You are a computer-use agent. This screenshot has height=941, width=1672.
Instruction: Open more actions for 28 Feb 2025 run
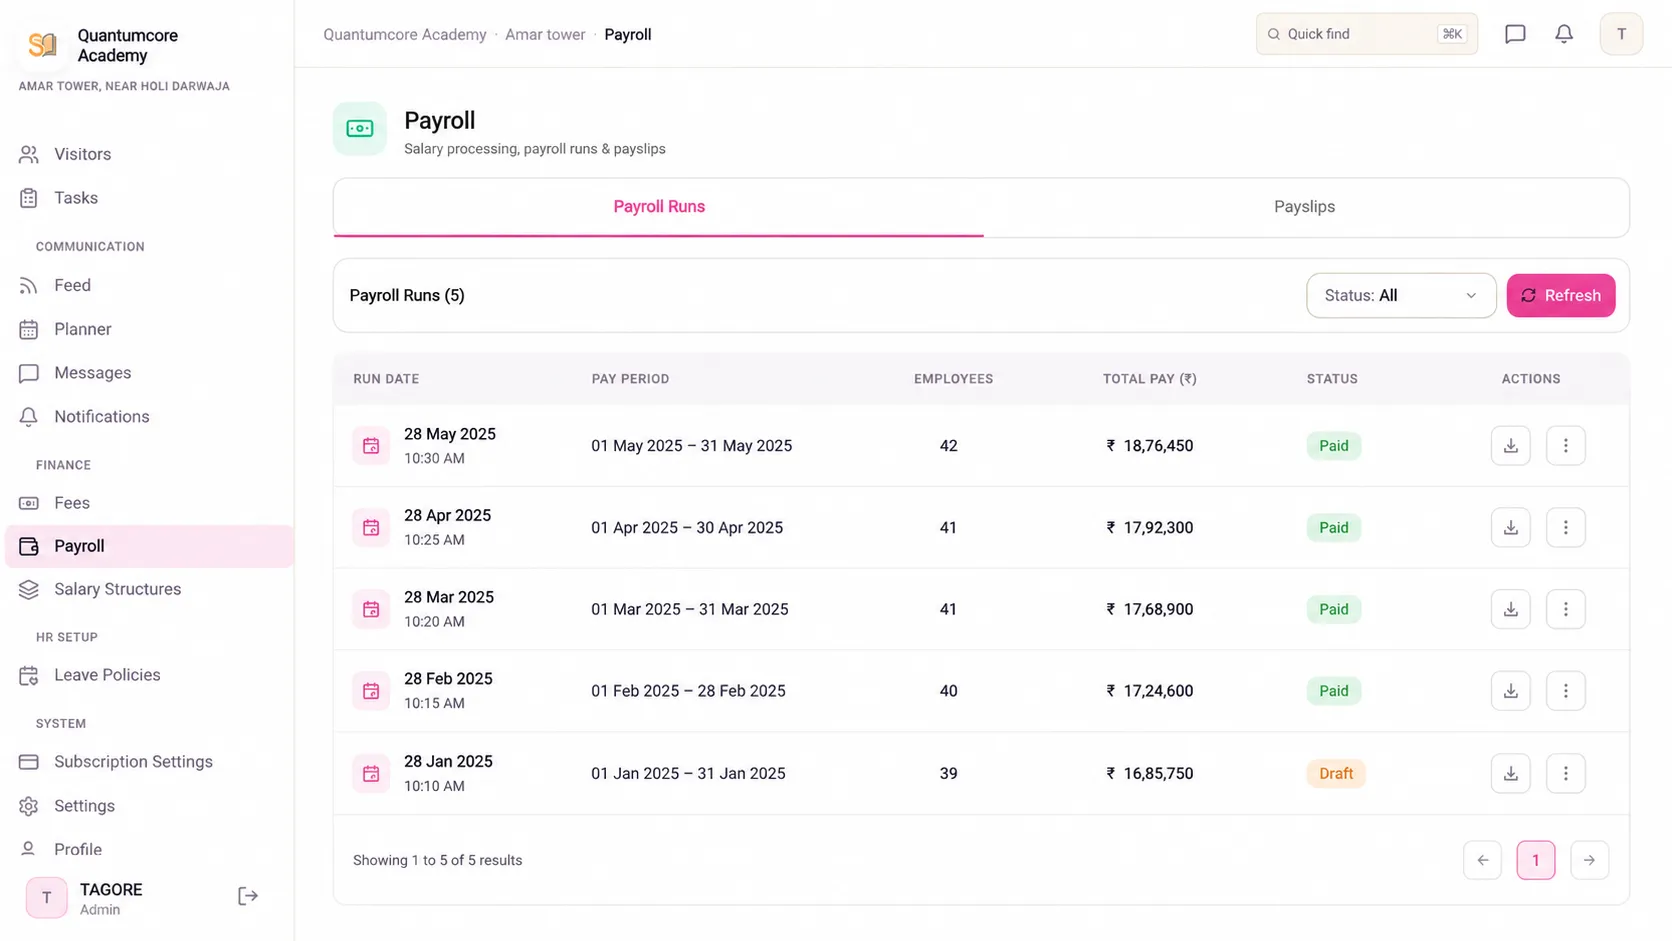[1566, 691]
